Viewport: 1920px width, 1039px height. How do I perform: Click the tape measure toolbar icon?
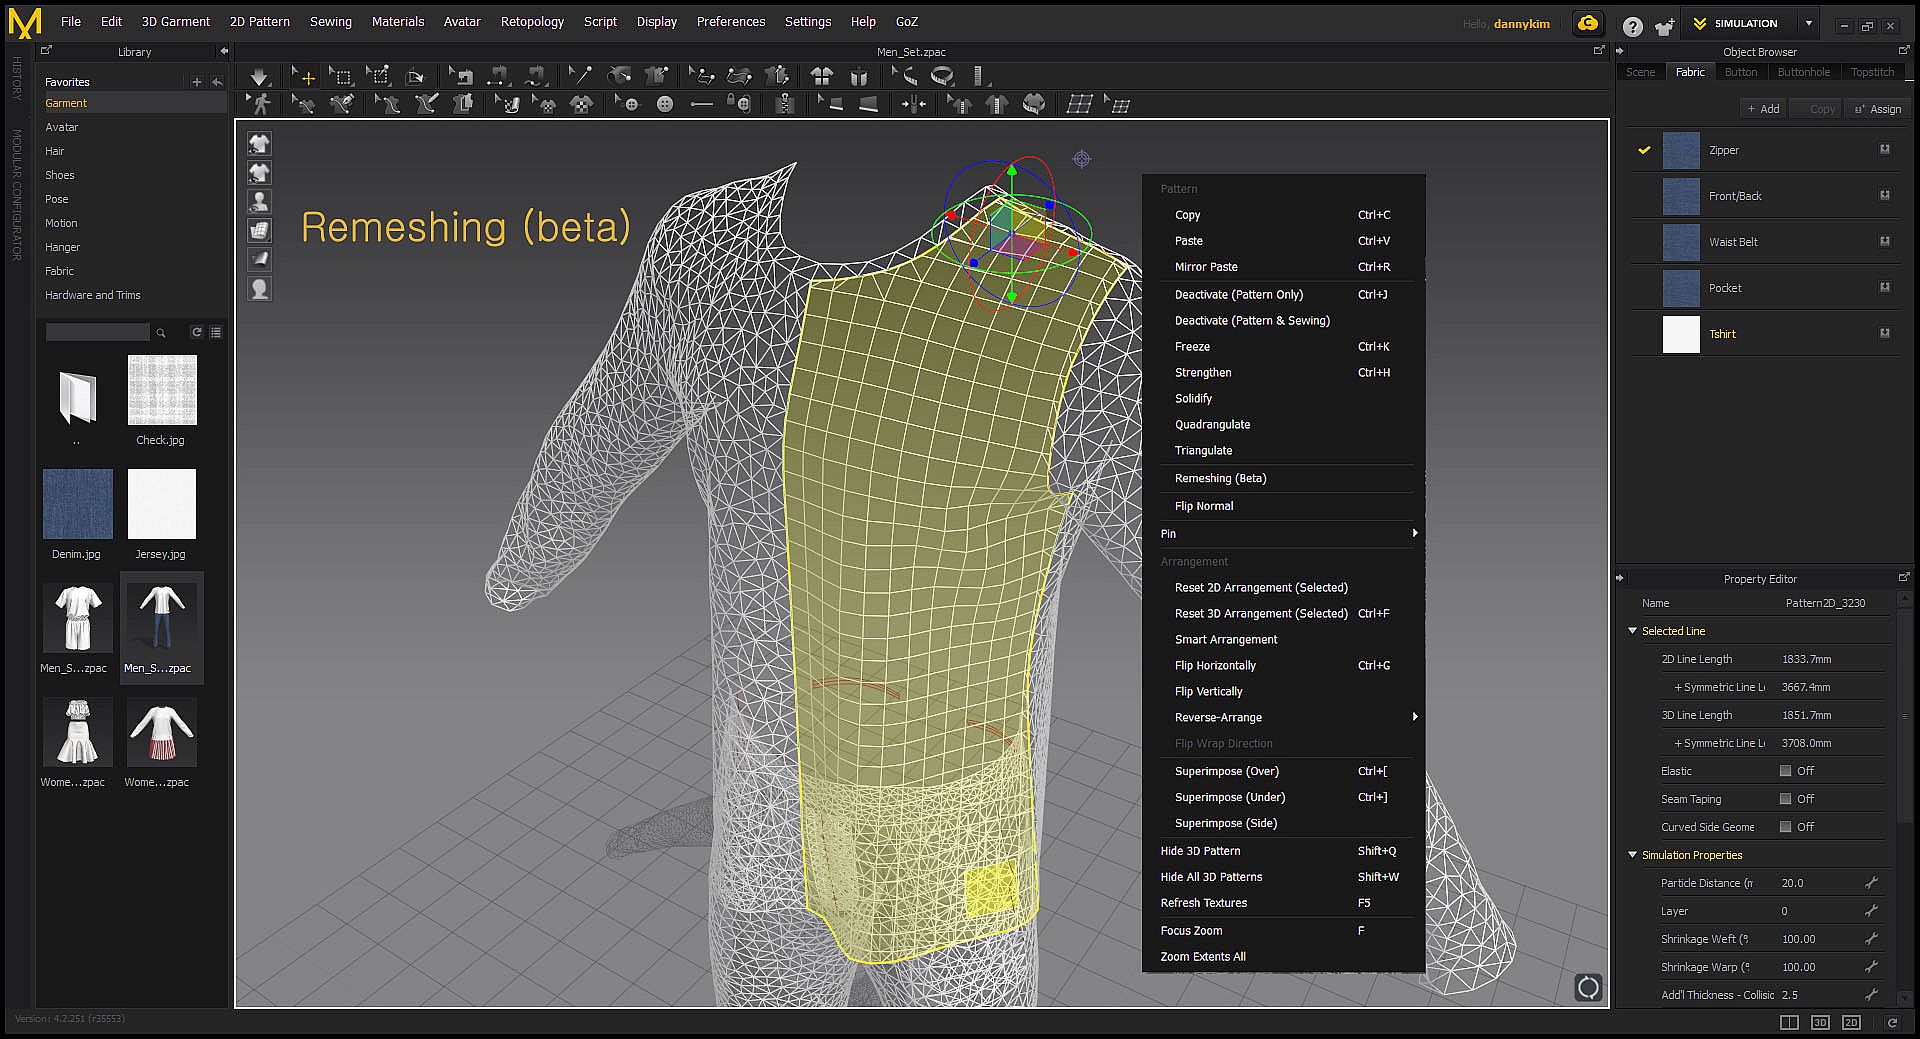[942, 76]
